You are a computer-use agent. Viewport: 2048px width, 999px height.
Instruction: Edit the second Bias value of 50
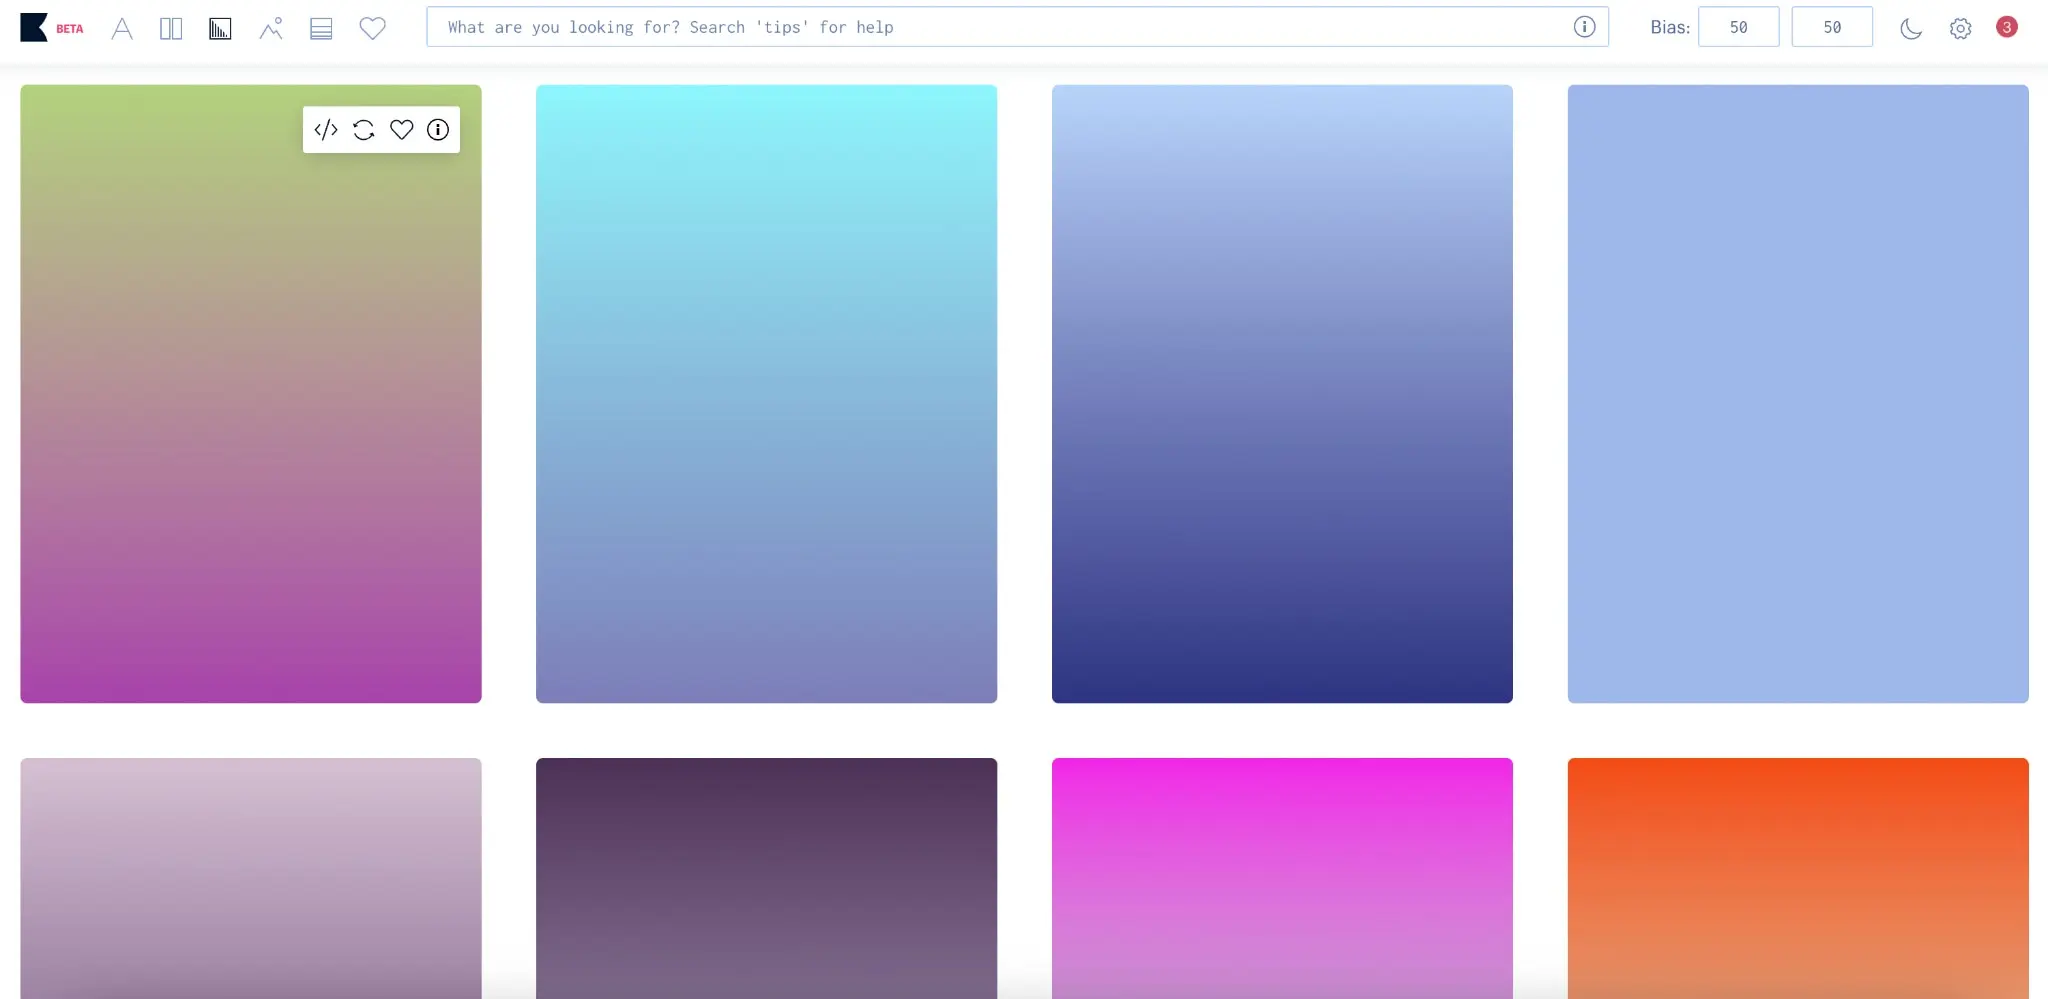pos(1833,27)
